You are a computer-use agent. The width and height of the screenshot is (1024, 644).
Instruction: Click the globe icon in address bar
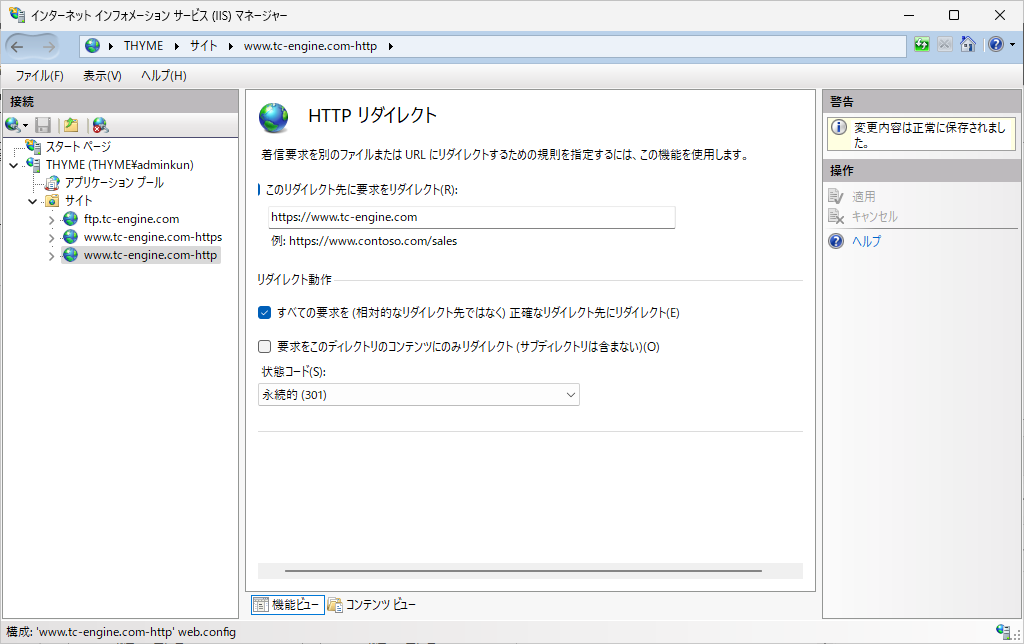click(x=93, y=46)
